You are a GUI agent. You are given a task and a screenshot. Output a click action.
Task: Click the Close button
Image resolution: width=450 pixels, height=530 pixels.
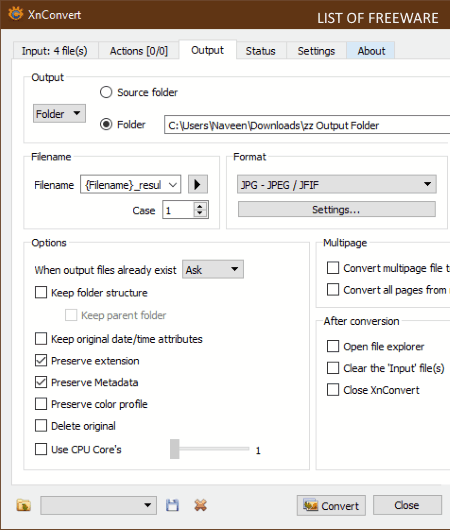(407, 506)
